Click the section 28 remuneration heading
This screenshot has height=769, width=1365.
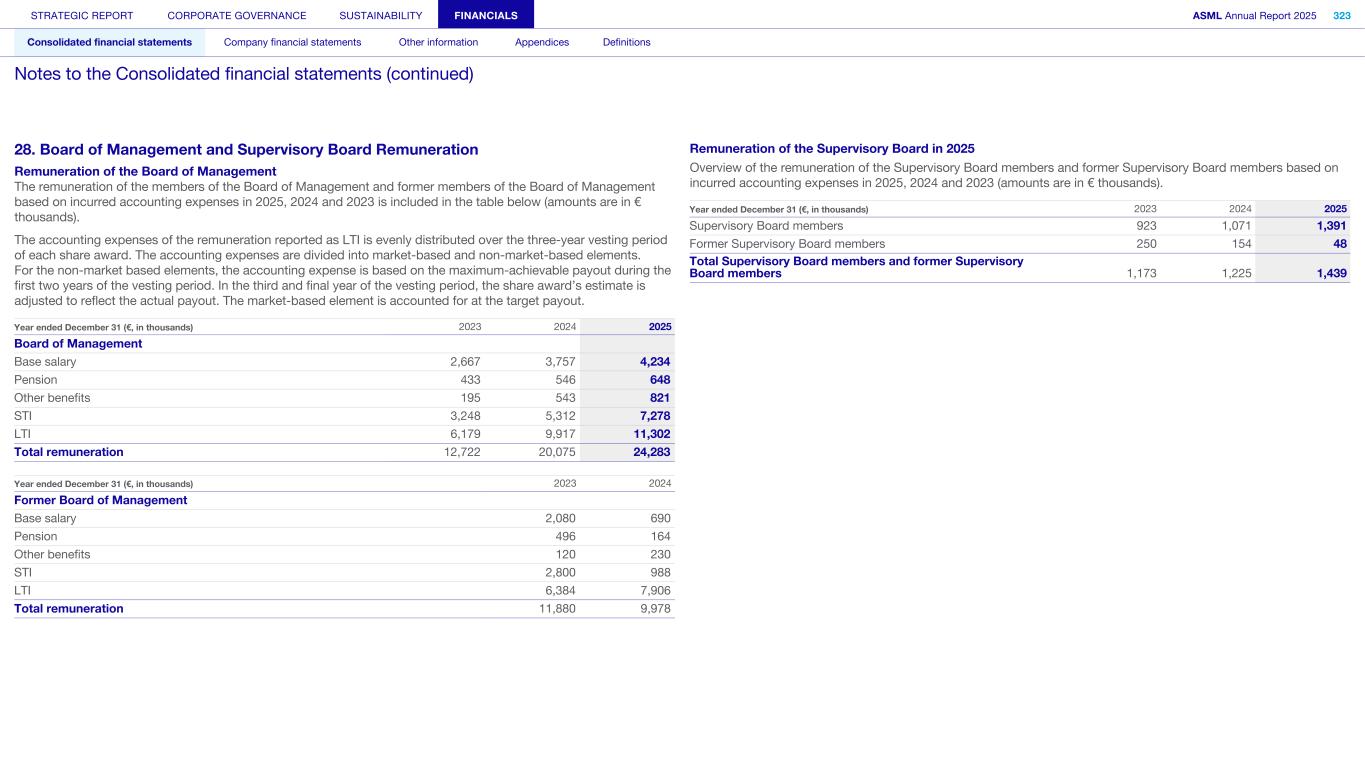(246, 150)
